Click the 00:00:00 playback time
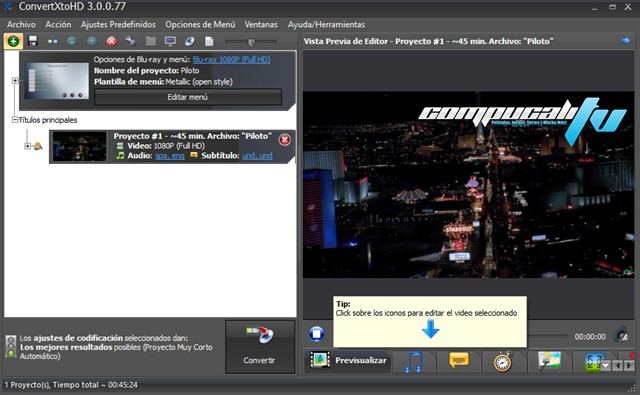 (590, 337)
